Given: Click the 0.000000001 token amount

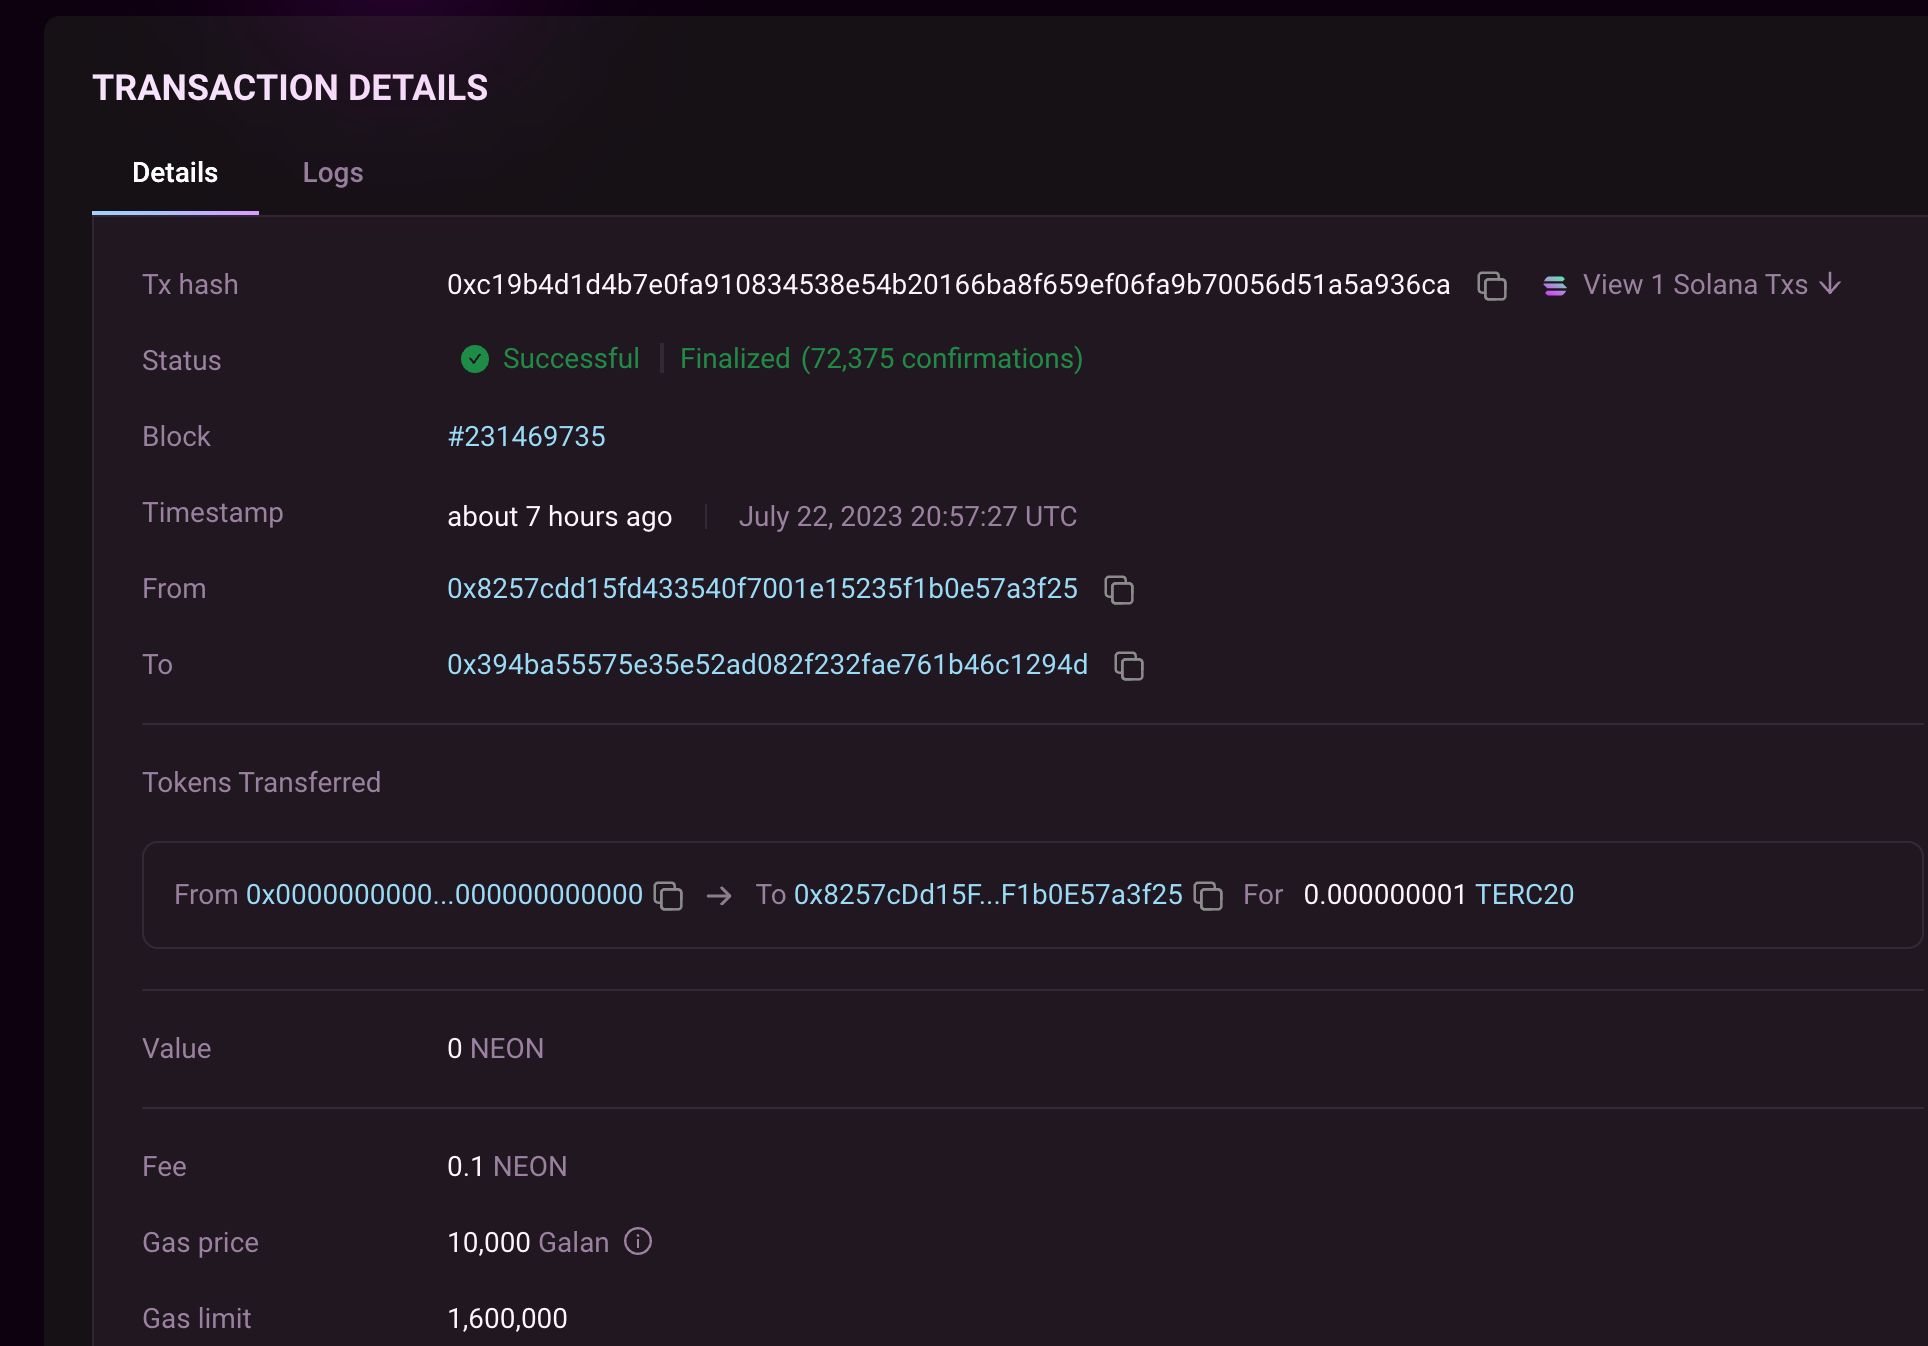Looking at the screenshot, I should 1384,895.
